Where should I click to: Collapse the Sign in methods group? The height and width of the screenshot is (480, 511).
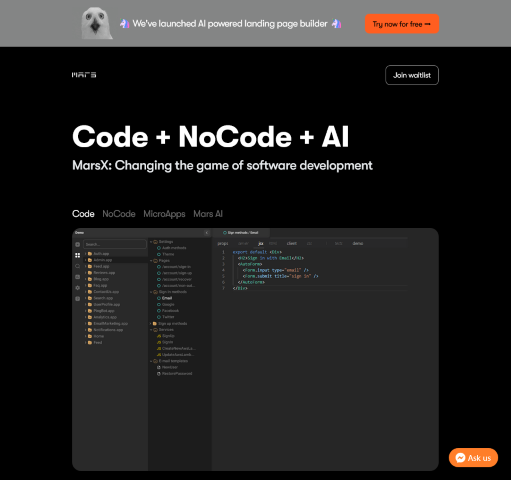point(151,292)
